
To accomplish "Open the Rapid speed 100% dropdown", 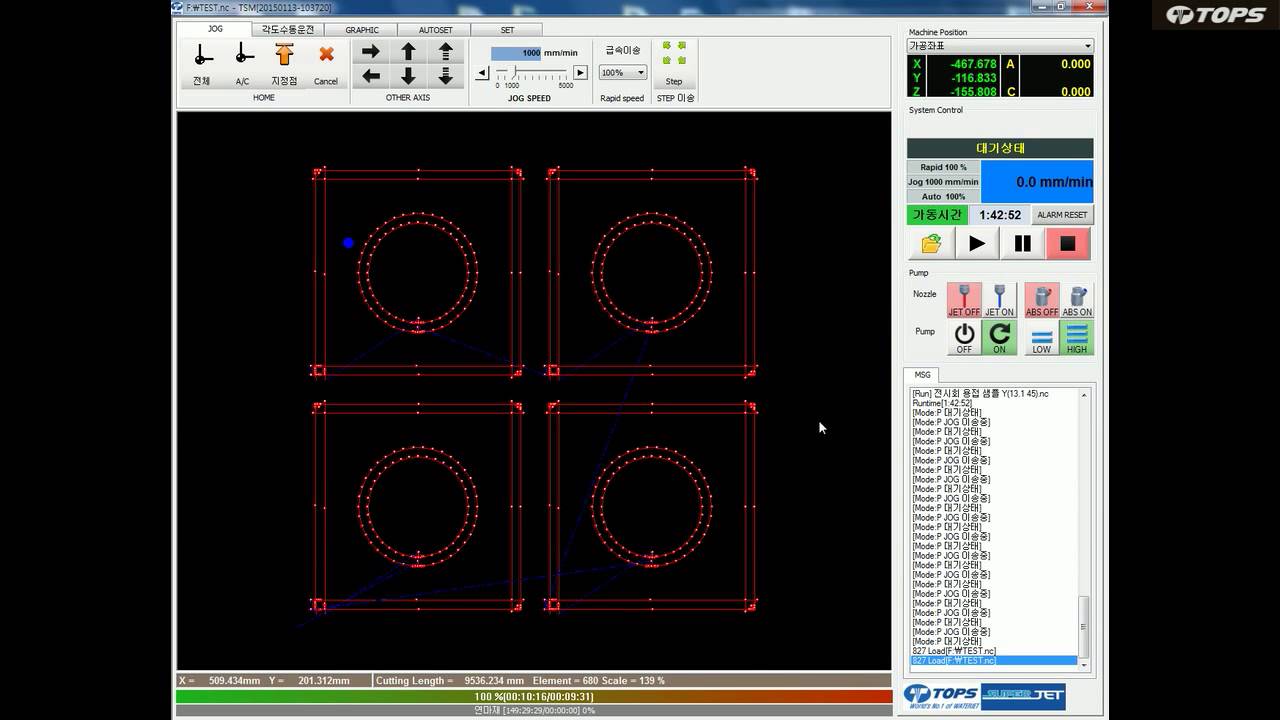I will pos(623,73).
